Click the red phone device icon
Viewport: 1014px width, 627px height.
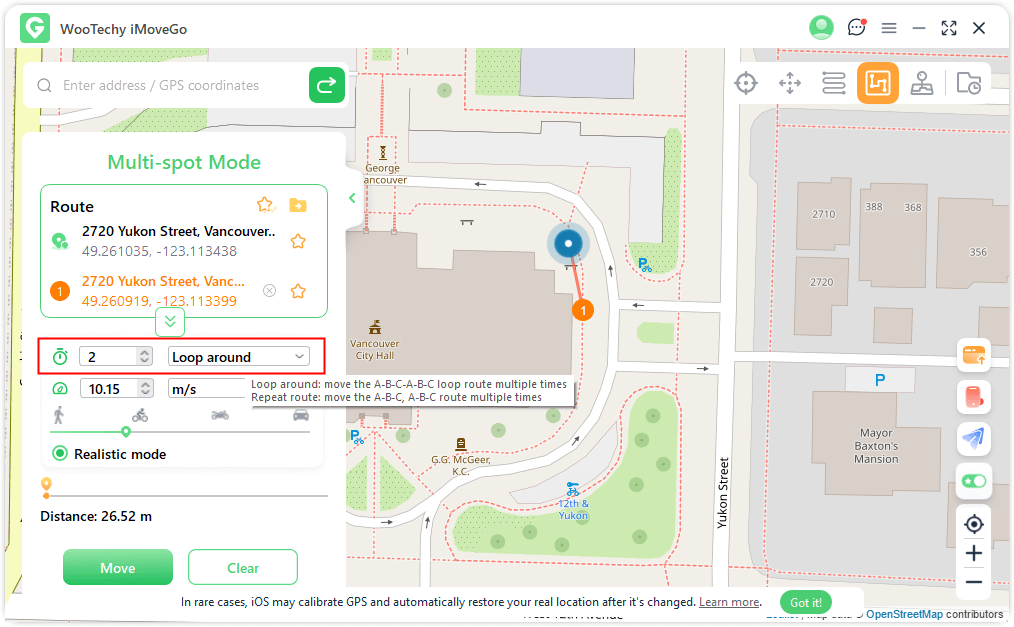974,396
